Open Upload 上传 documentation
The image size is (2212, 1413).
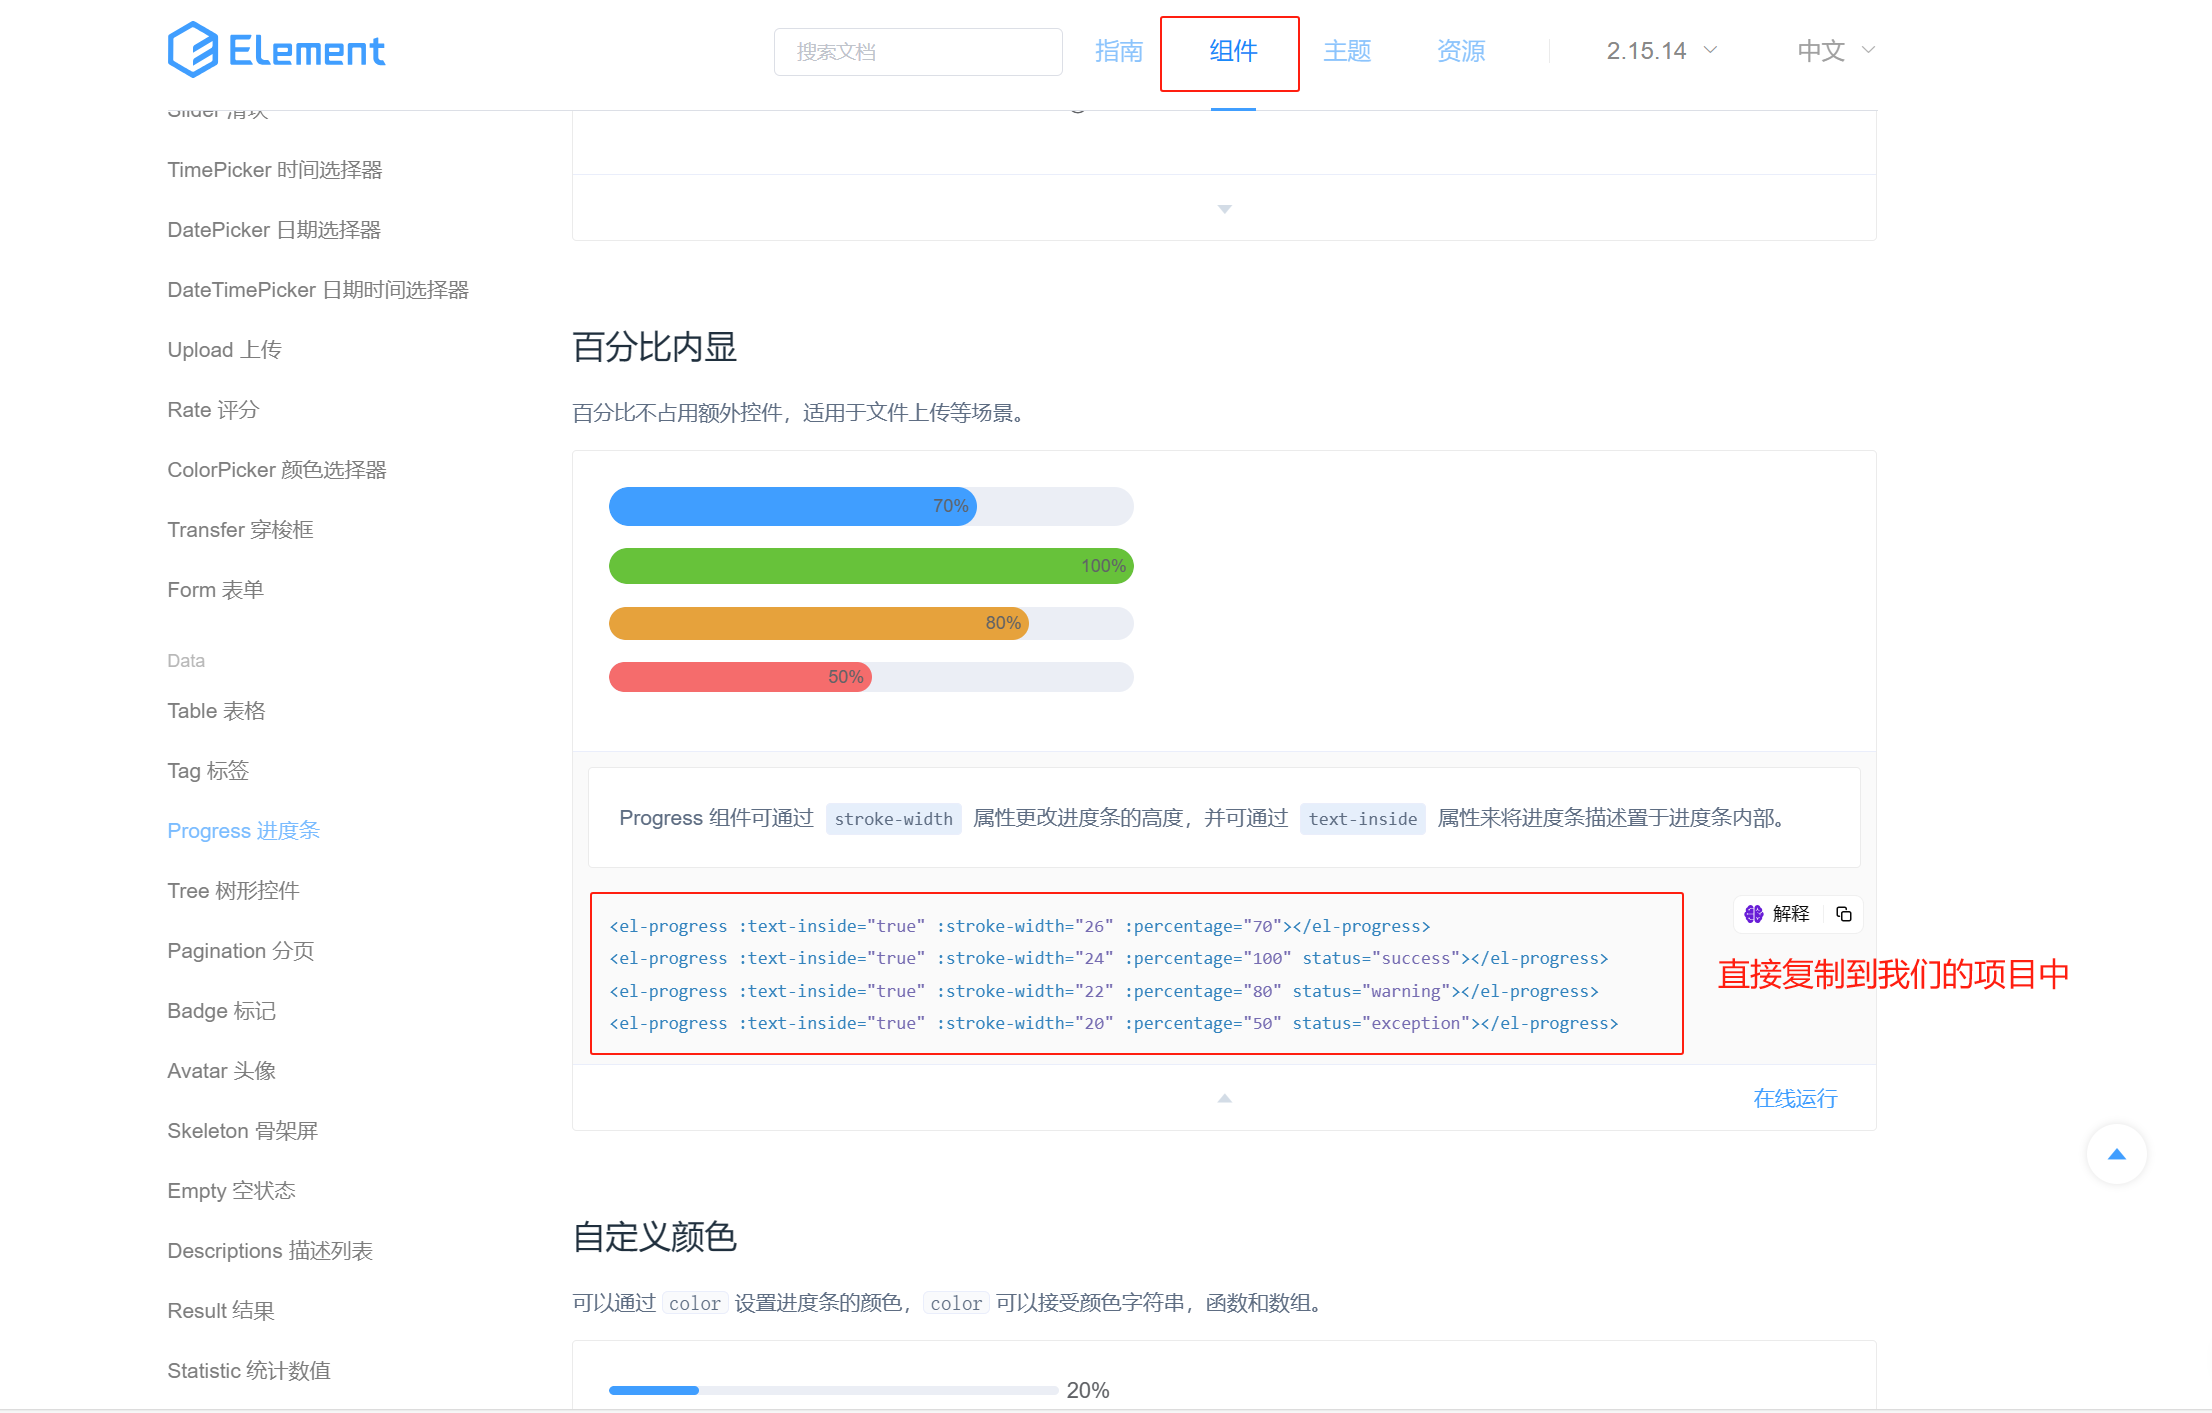point(224,349)
